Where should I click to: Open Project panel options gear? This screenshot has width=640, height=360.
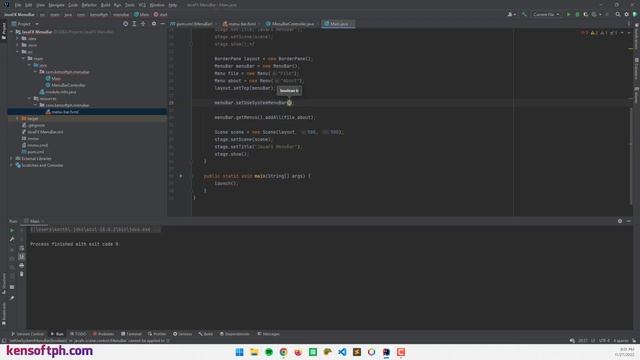(154, 24)
